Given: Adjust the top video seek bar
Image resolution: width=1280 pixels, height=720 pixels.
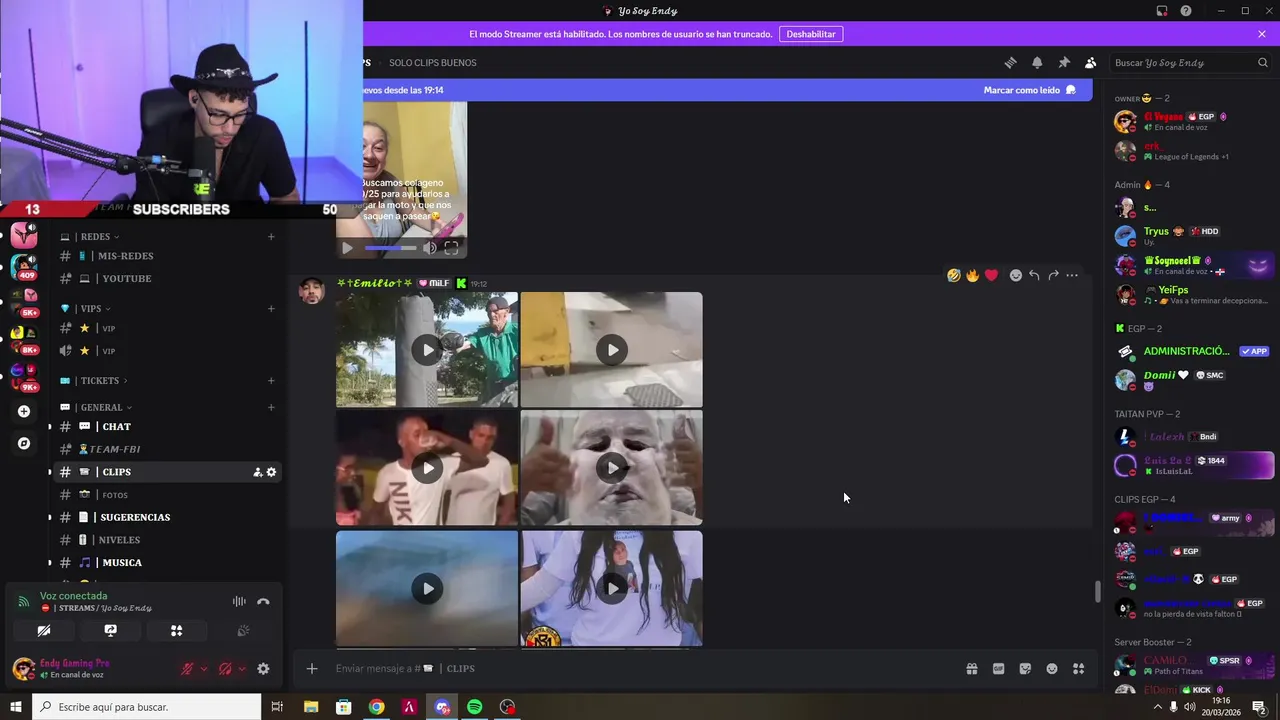Looking at the screenshot, I should (391, 248).
